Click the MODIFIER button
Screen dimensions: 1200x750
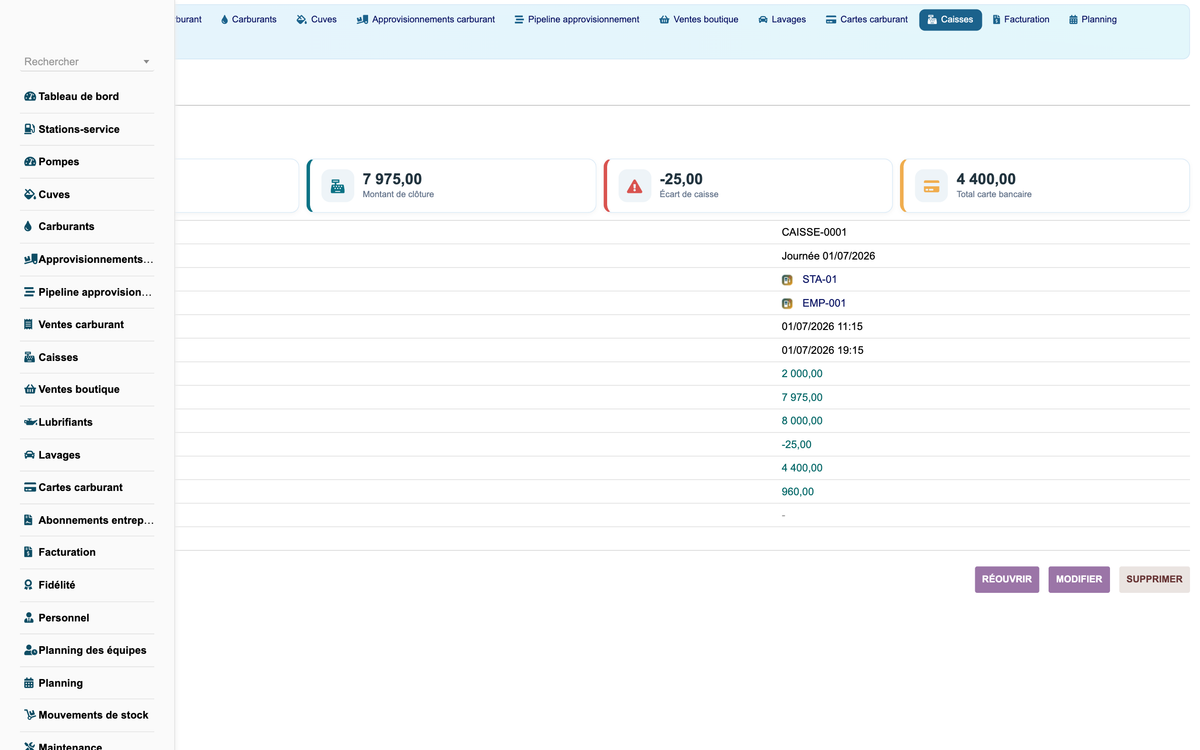(1079, 580)
